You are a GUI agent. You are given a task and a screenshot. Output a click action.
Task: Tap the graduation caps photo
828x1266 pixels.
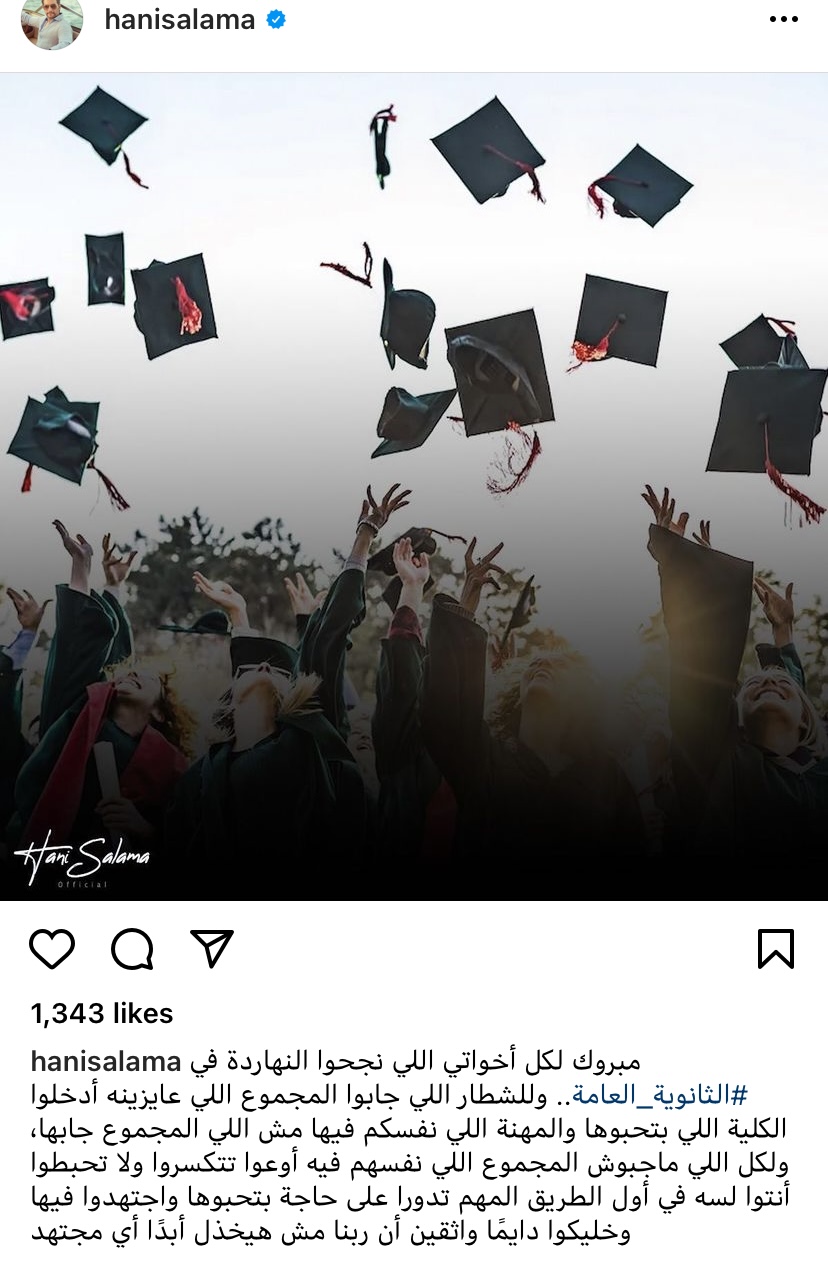pyautogui.click(x=414, y=486)
